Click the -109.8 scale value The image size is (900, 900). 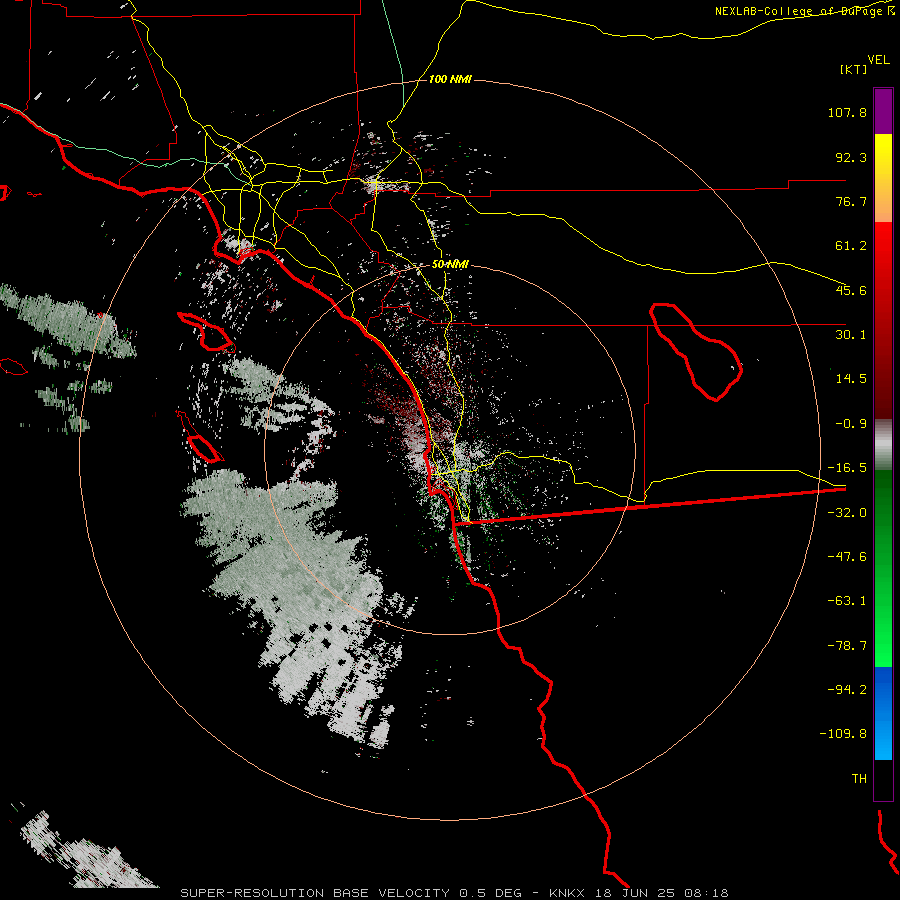point(843,734)
